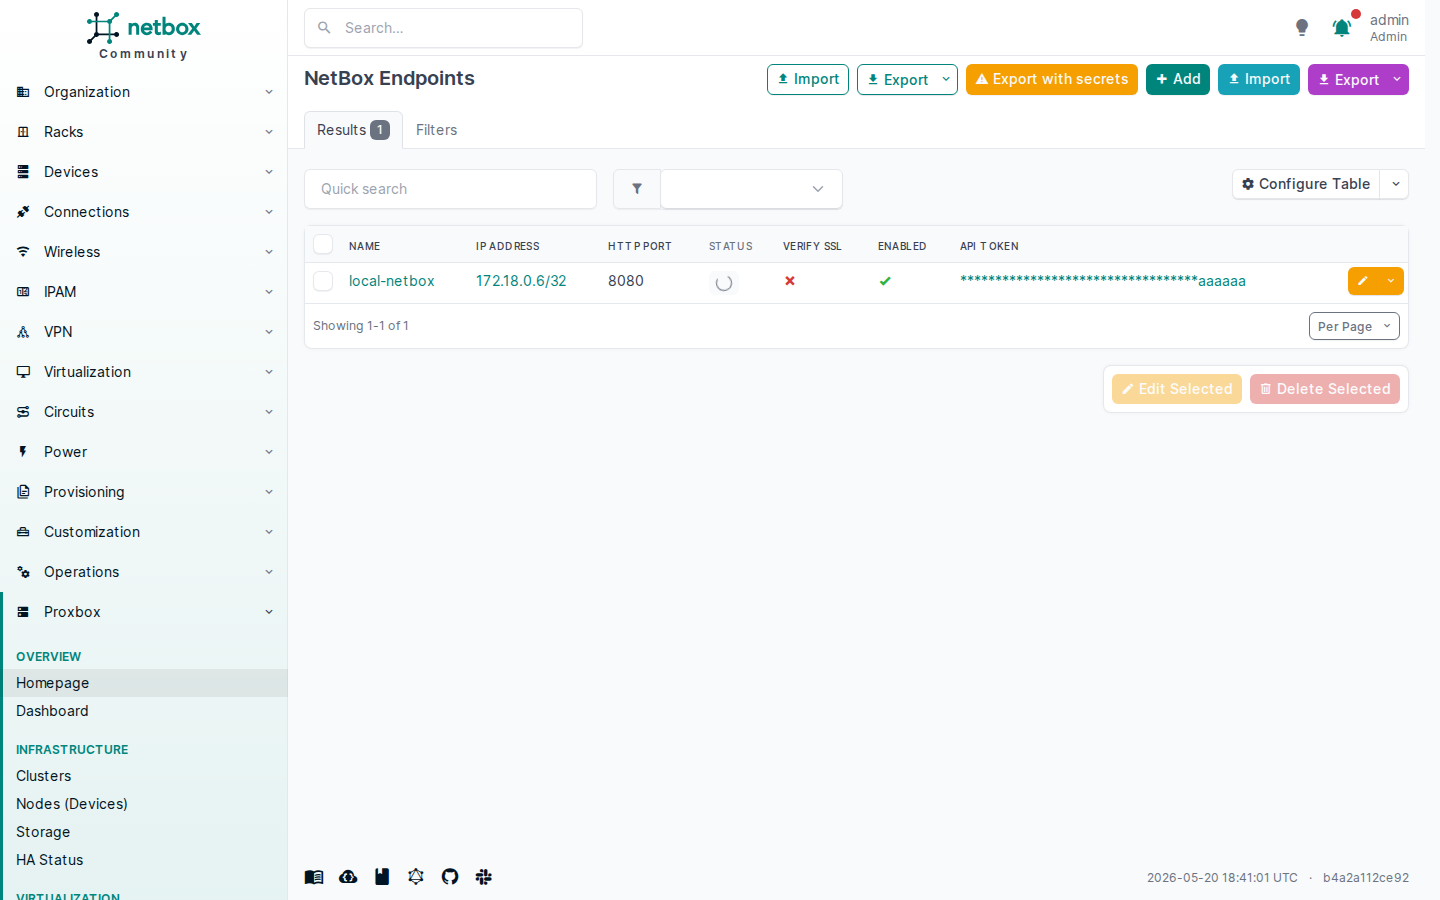Click the Wireless sidebar icon
The width and height of the screenshot is (1440, 900).
[x=23, y=252]
